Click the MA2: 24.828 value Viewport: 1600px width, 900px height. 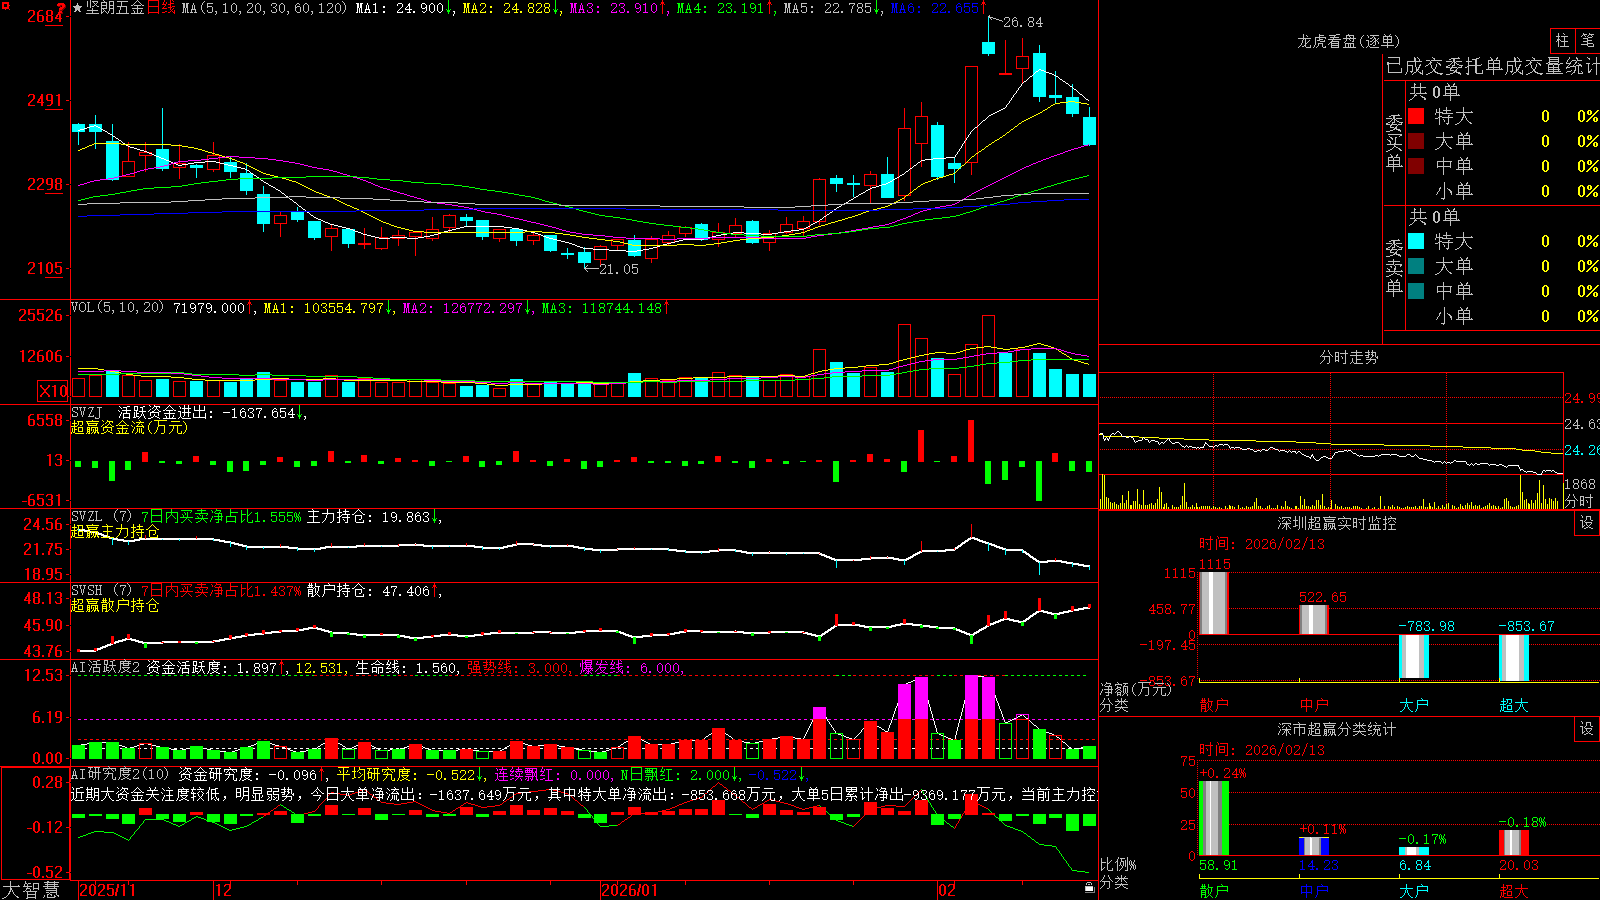tap(511, 8)
